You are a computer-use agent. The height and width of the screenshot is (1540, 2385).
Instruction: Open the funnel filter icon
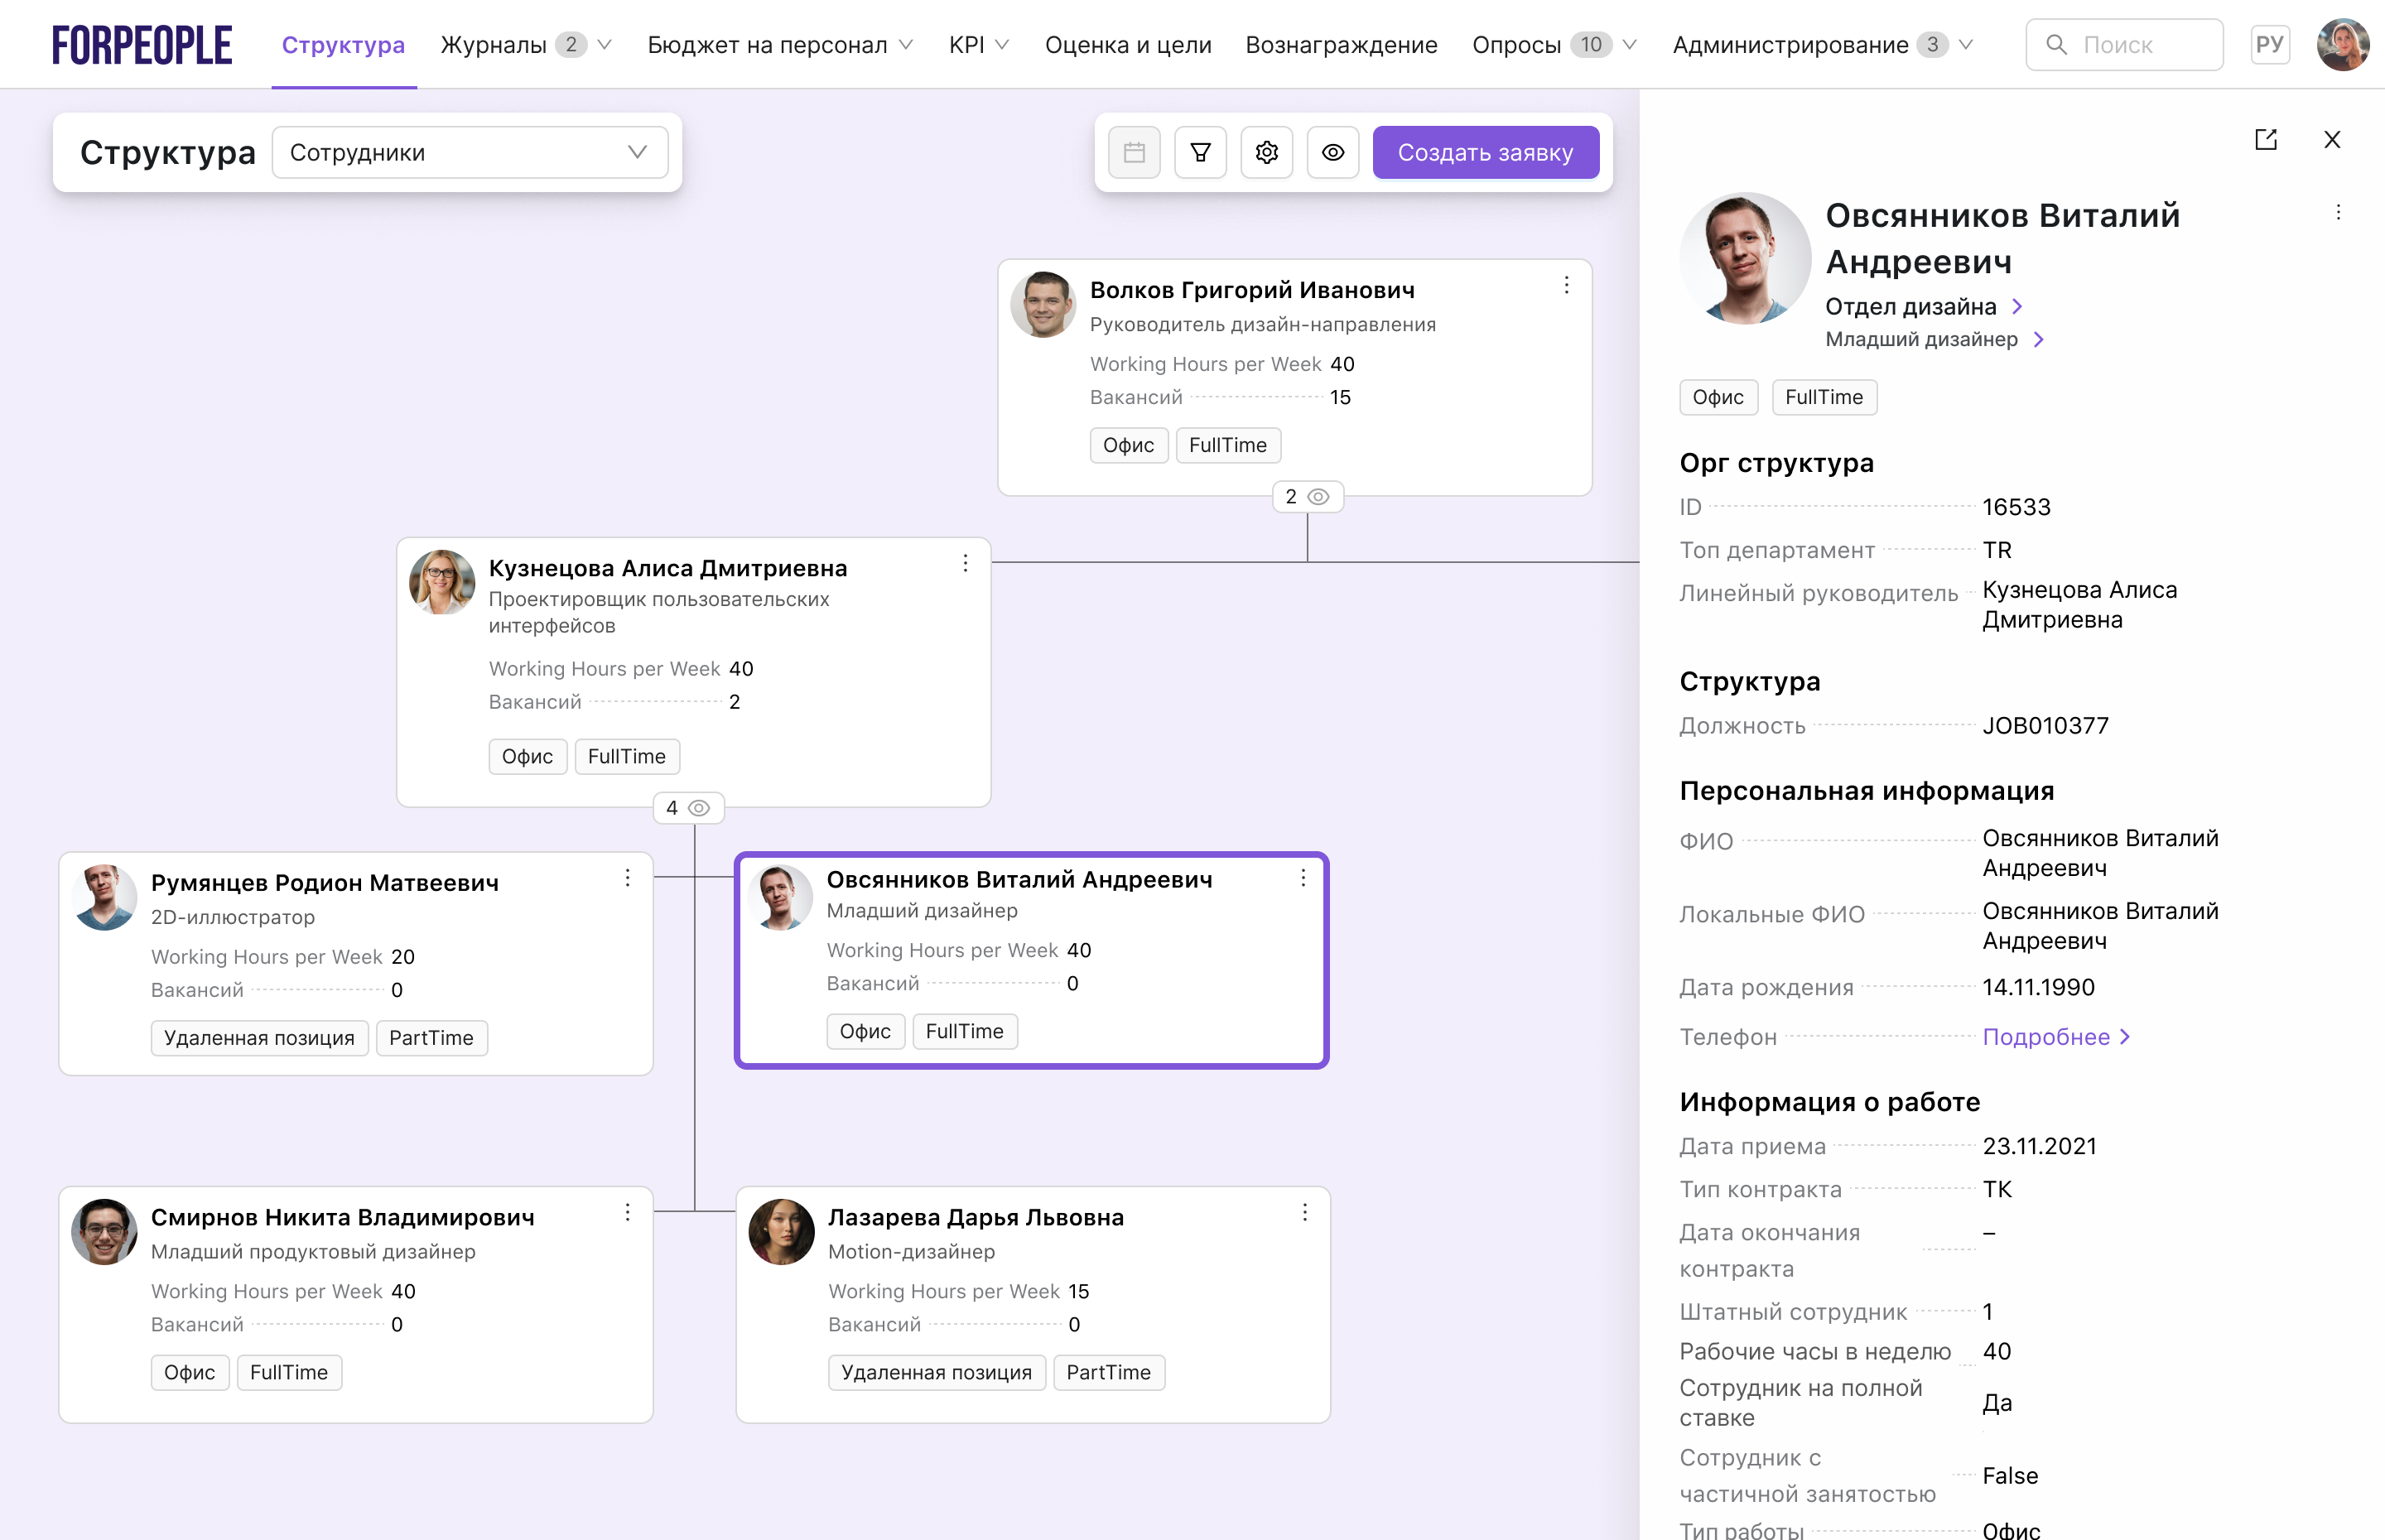1200,152
